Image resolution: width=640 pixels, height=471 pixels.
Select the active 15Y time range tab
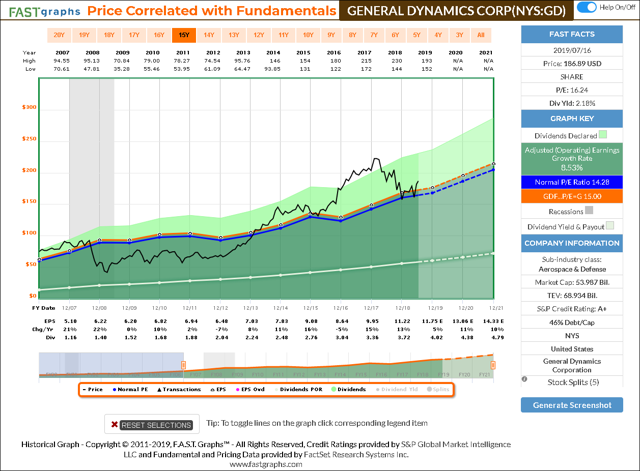184,35
